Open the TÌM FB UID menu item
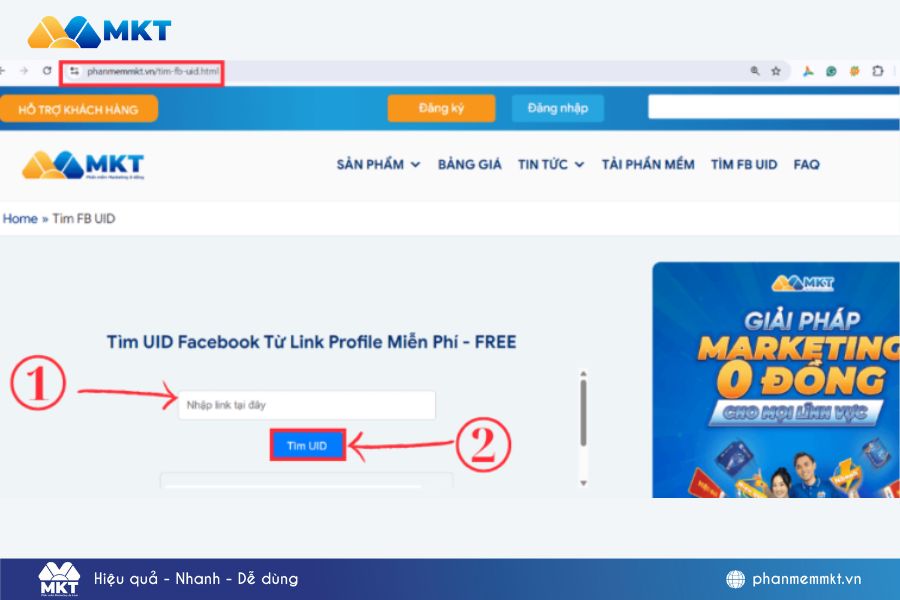 pos(744,165)
